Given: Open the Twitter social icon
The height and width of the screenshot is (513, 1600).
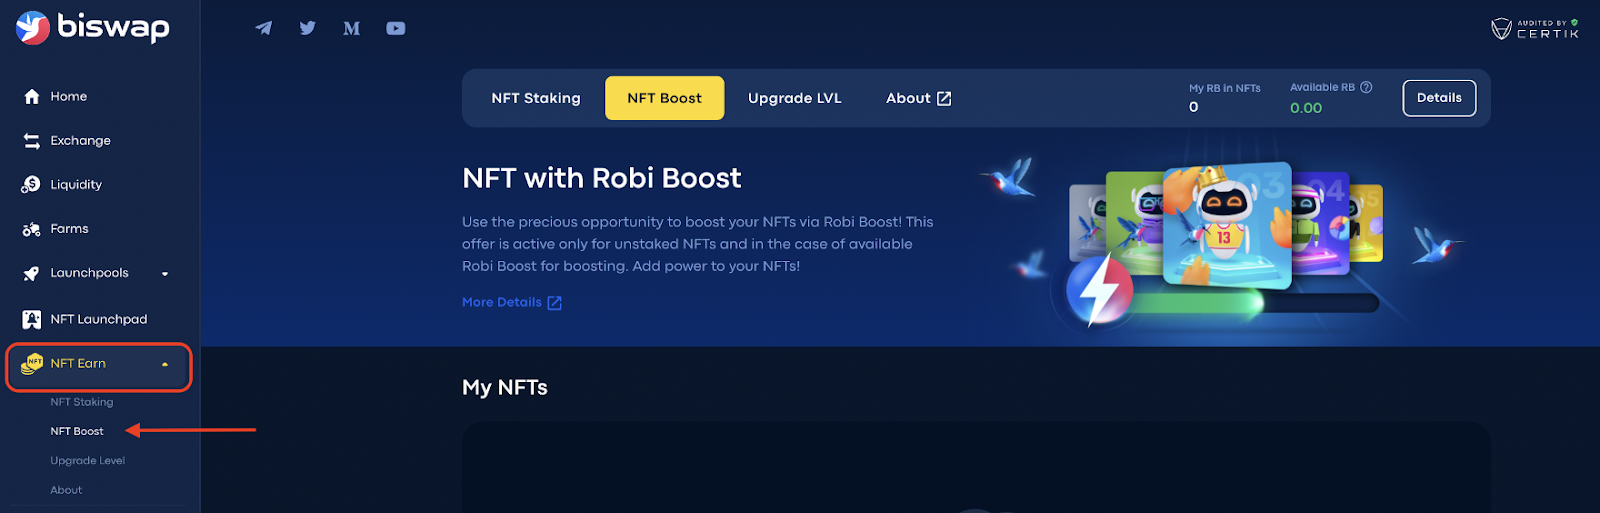Looking at the screenshot, I should [307, 28].
